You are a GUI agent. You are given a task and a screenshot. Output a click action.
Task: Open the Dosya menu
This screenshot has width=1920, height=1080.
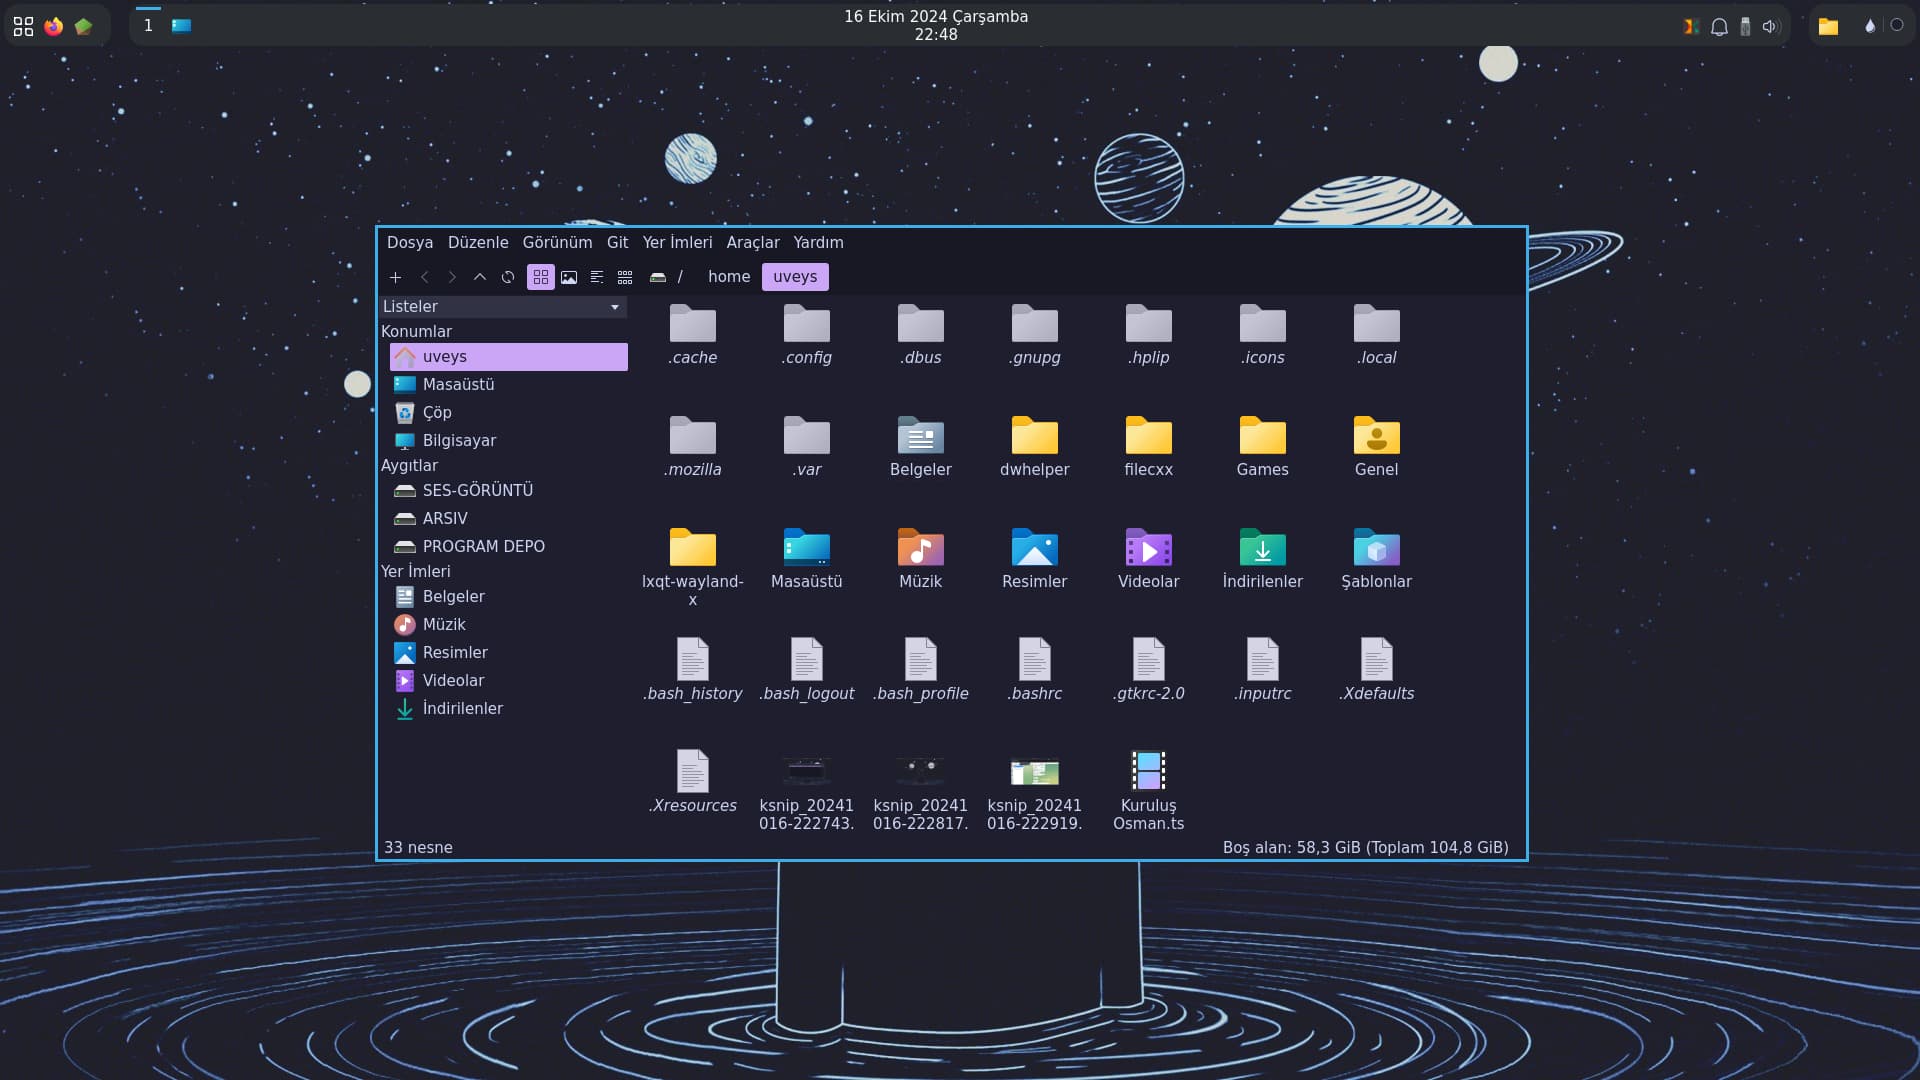pyautogui.click(x=410, y=243)
